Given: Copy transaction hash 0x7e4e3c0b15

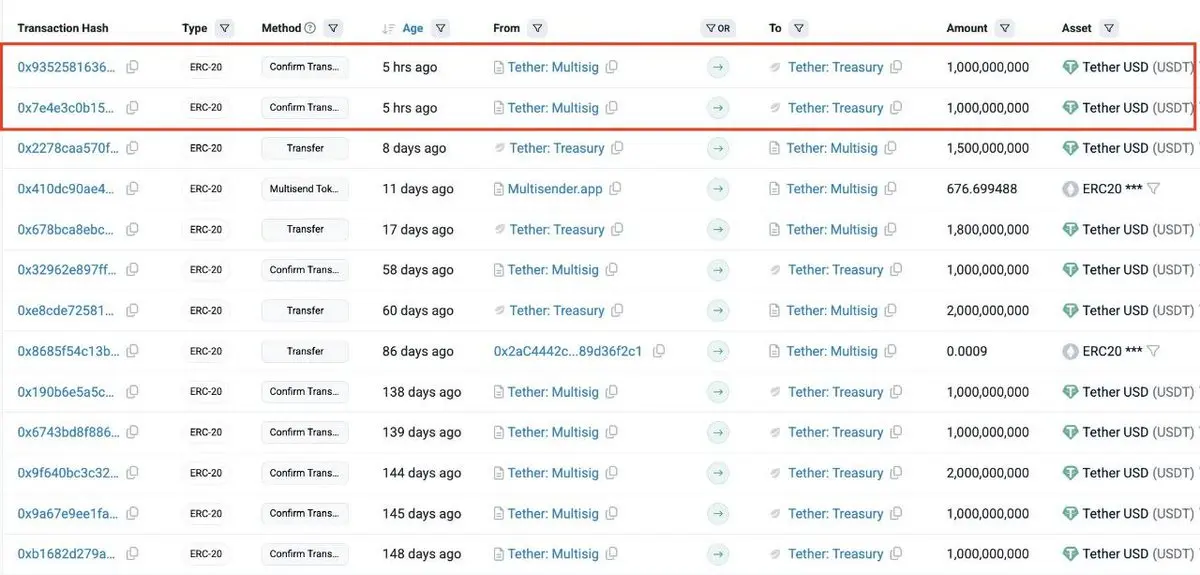Looking at the screenshot, I should tap(132, 108).
